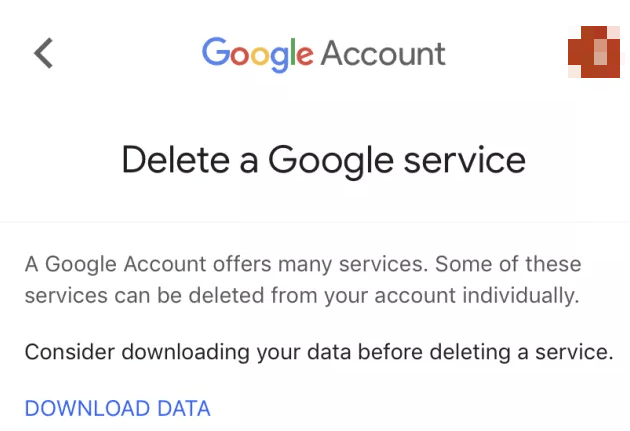Click the DOWNLOAD DATA link
Image resolution: width=630 pixels, height=431 pixels.
(117, 408)
